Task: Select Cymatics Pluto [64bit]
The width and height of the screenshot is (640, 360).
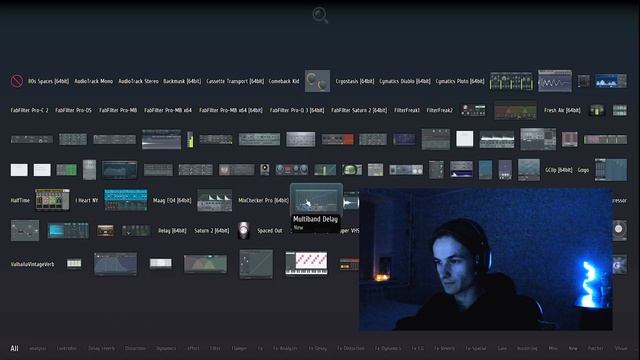Action: click(460, 81)
